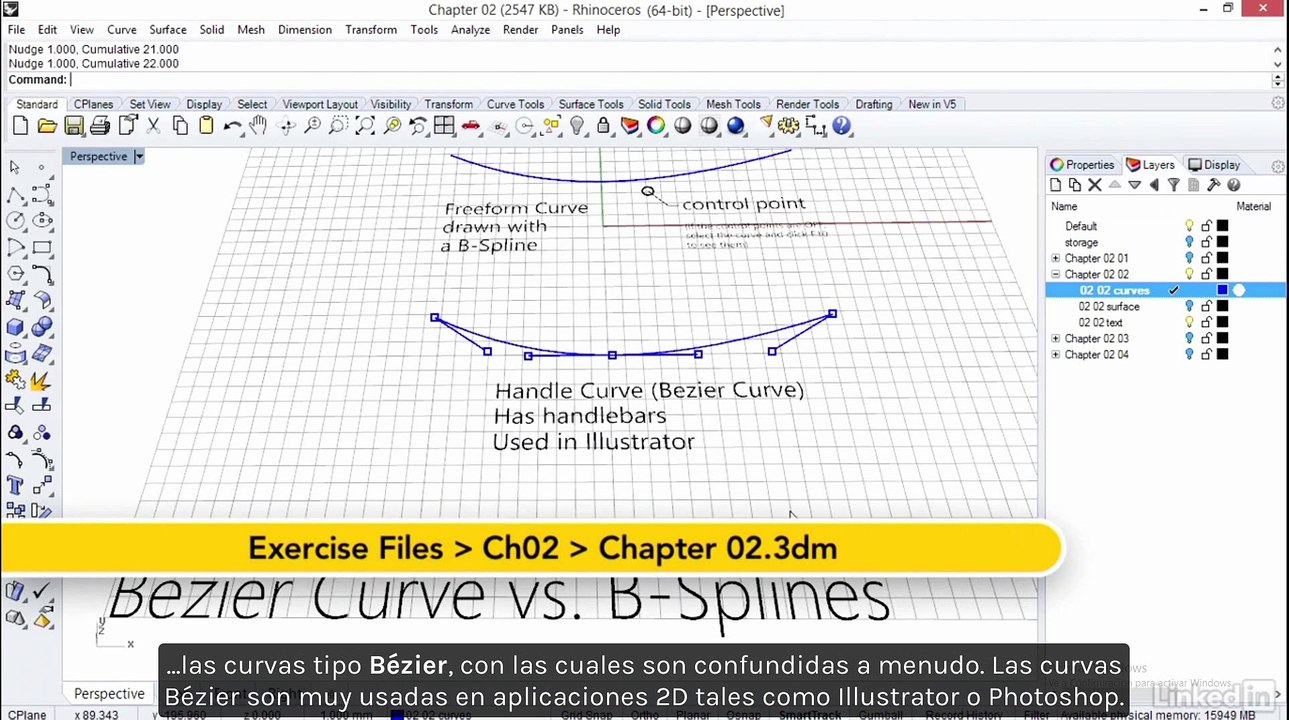Click the hammer Tools icon in Layers panel
The image size is (1289, 720).
point(1213,185)
